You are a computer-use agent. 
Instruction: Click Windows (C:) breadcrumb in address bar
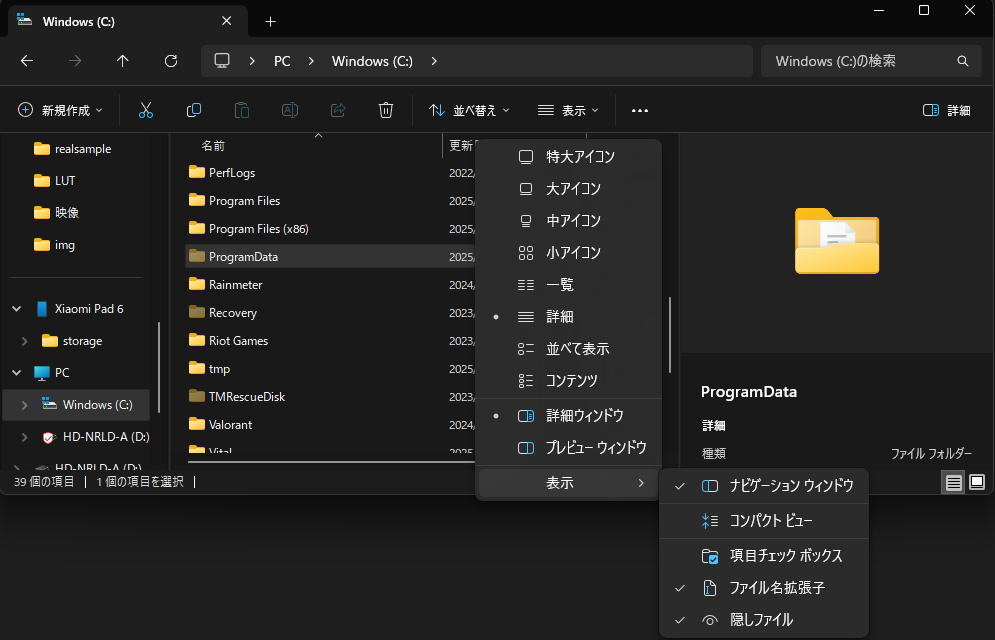372,61
